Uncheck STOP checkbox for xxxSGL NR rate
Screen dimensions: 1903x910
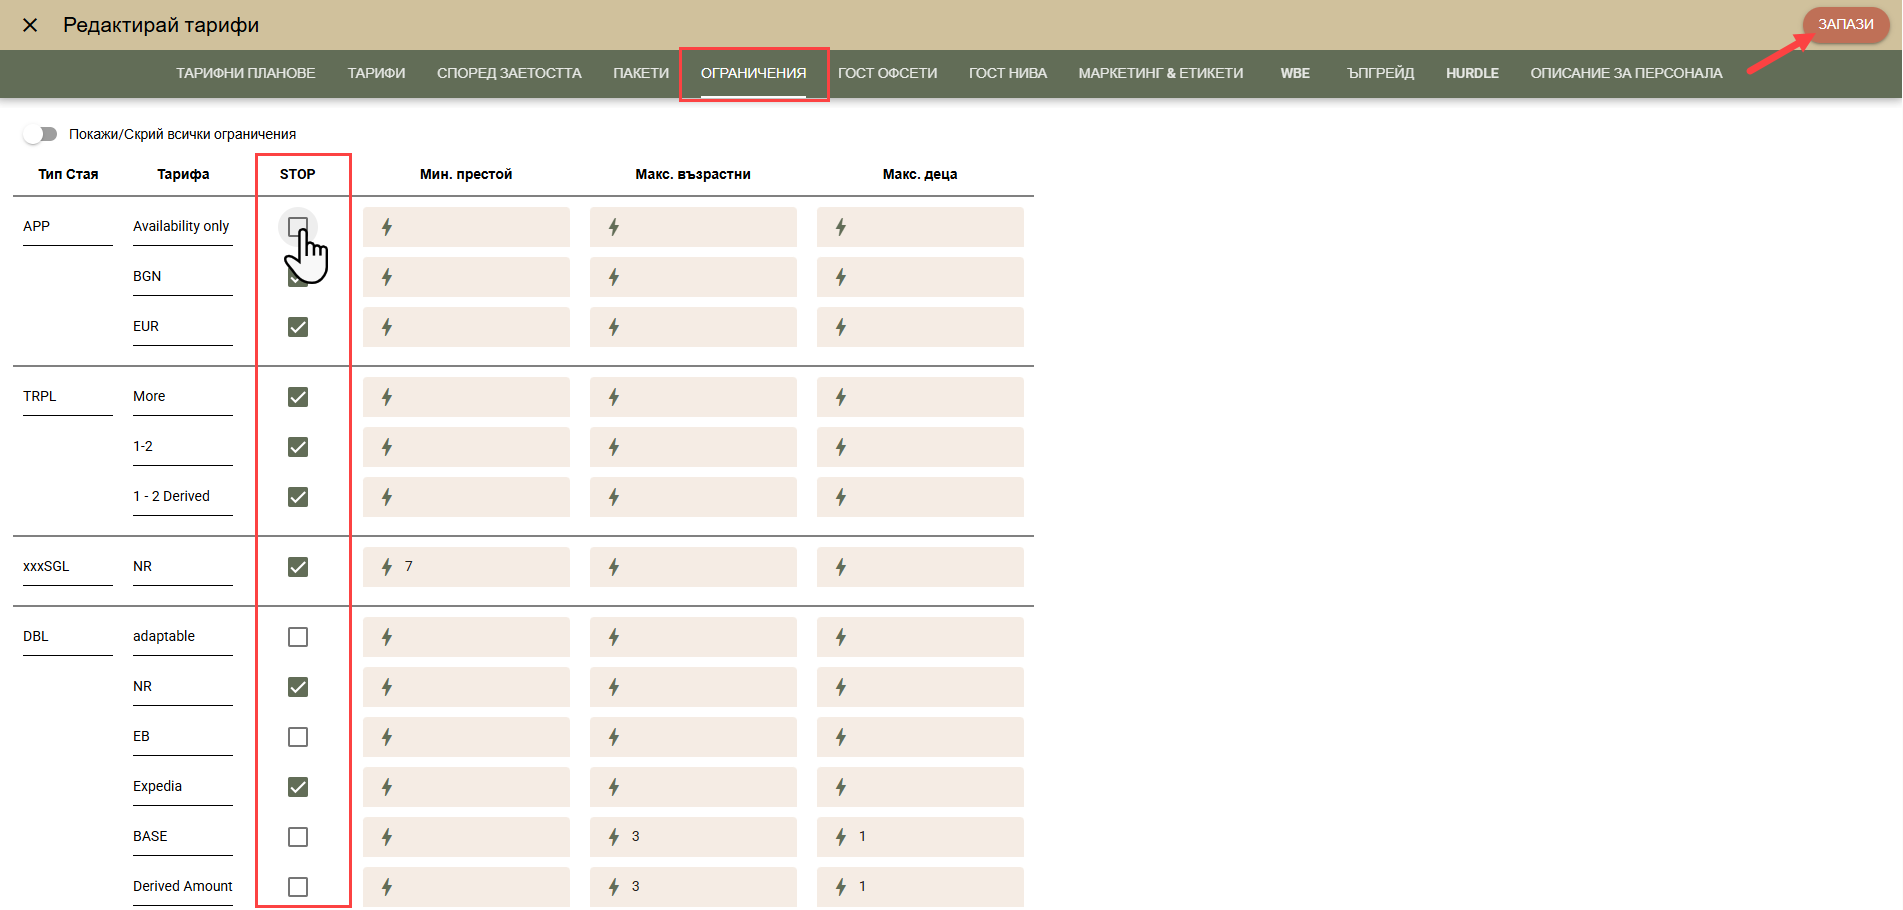pos(298,567)
